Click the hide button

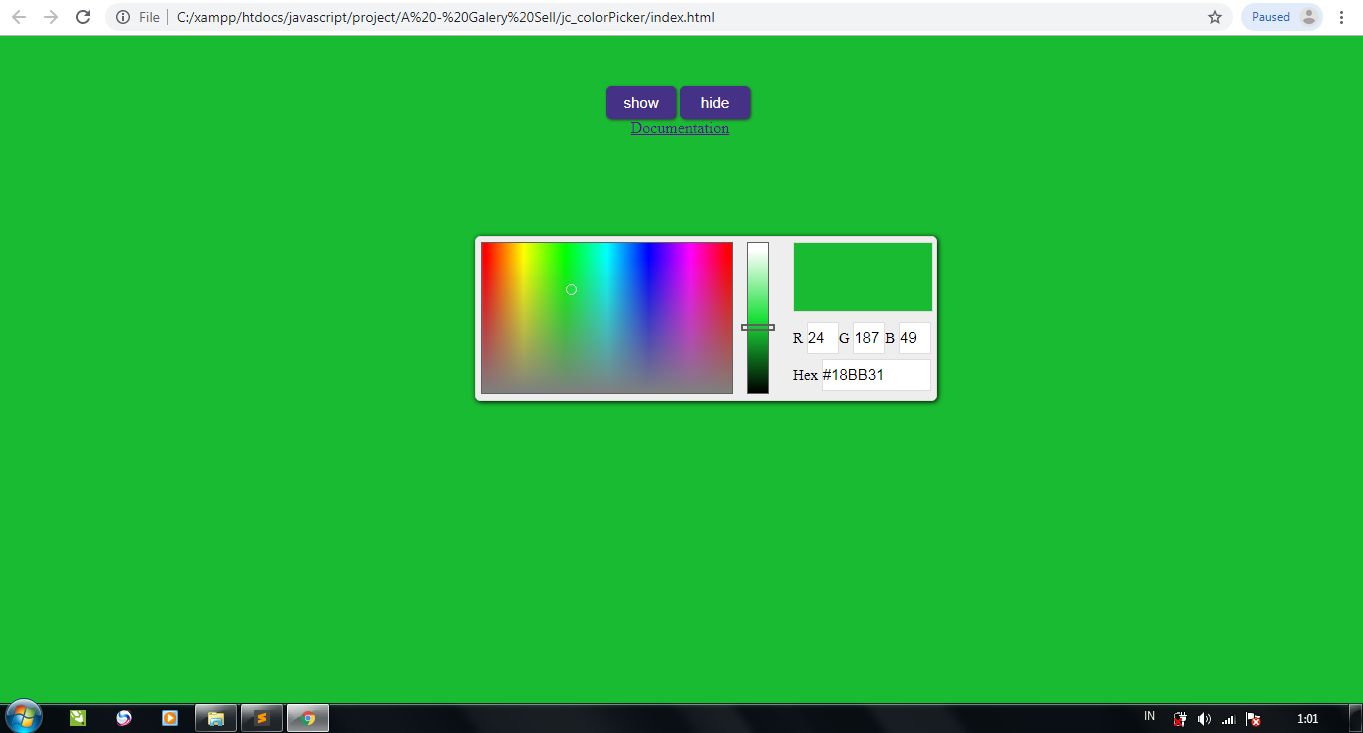click(x=715, y=103)
